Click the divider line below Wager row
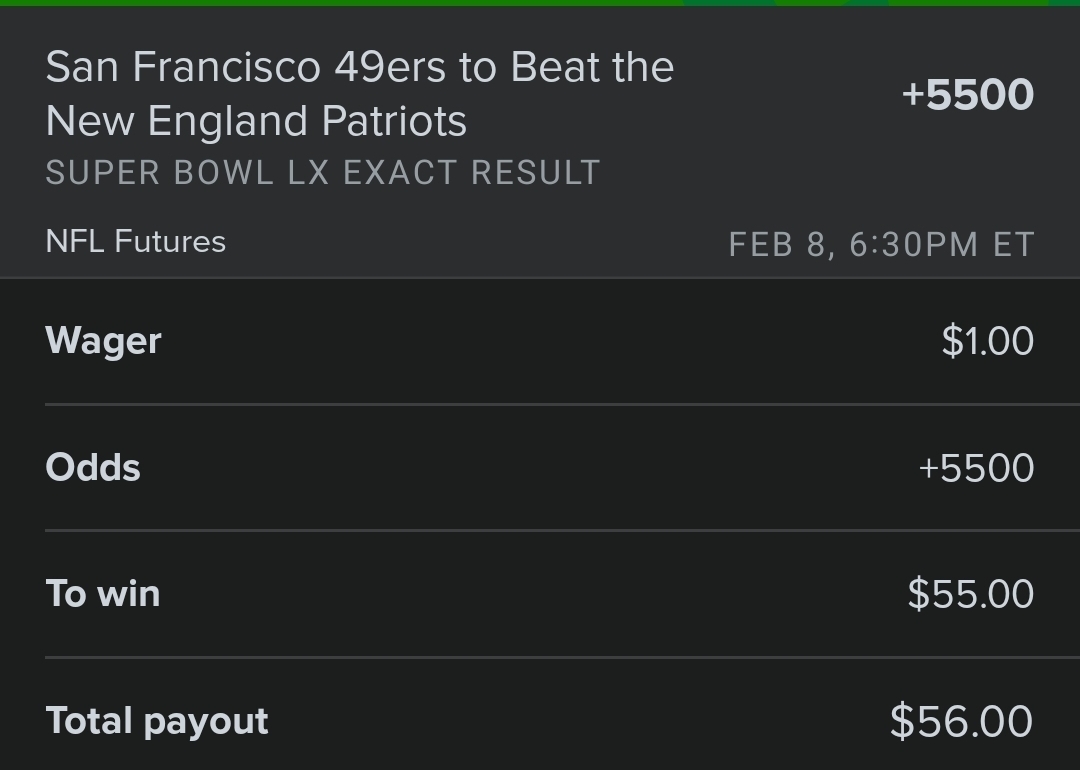 tap(562, 404)
